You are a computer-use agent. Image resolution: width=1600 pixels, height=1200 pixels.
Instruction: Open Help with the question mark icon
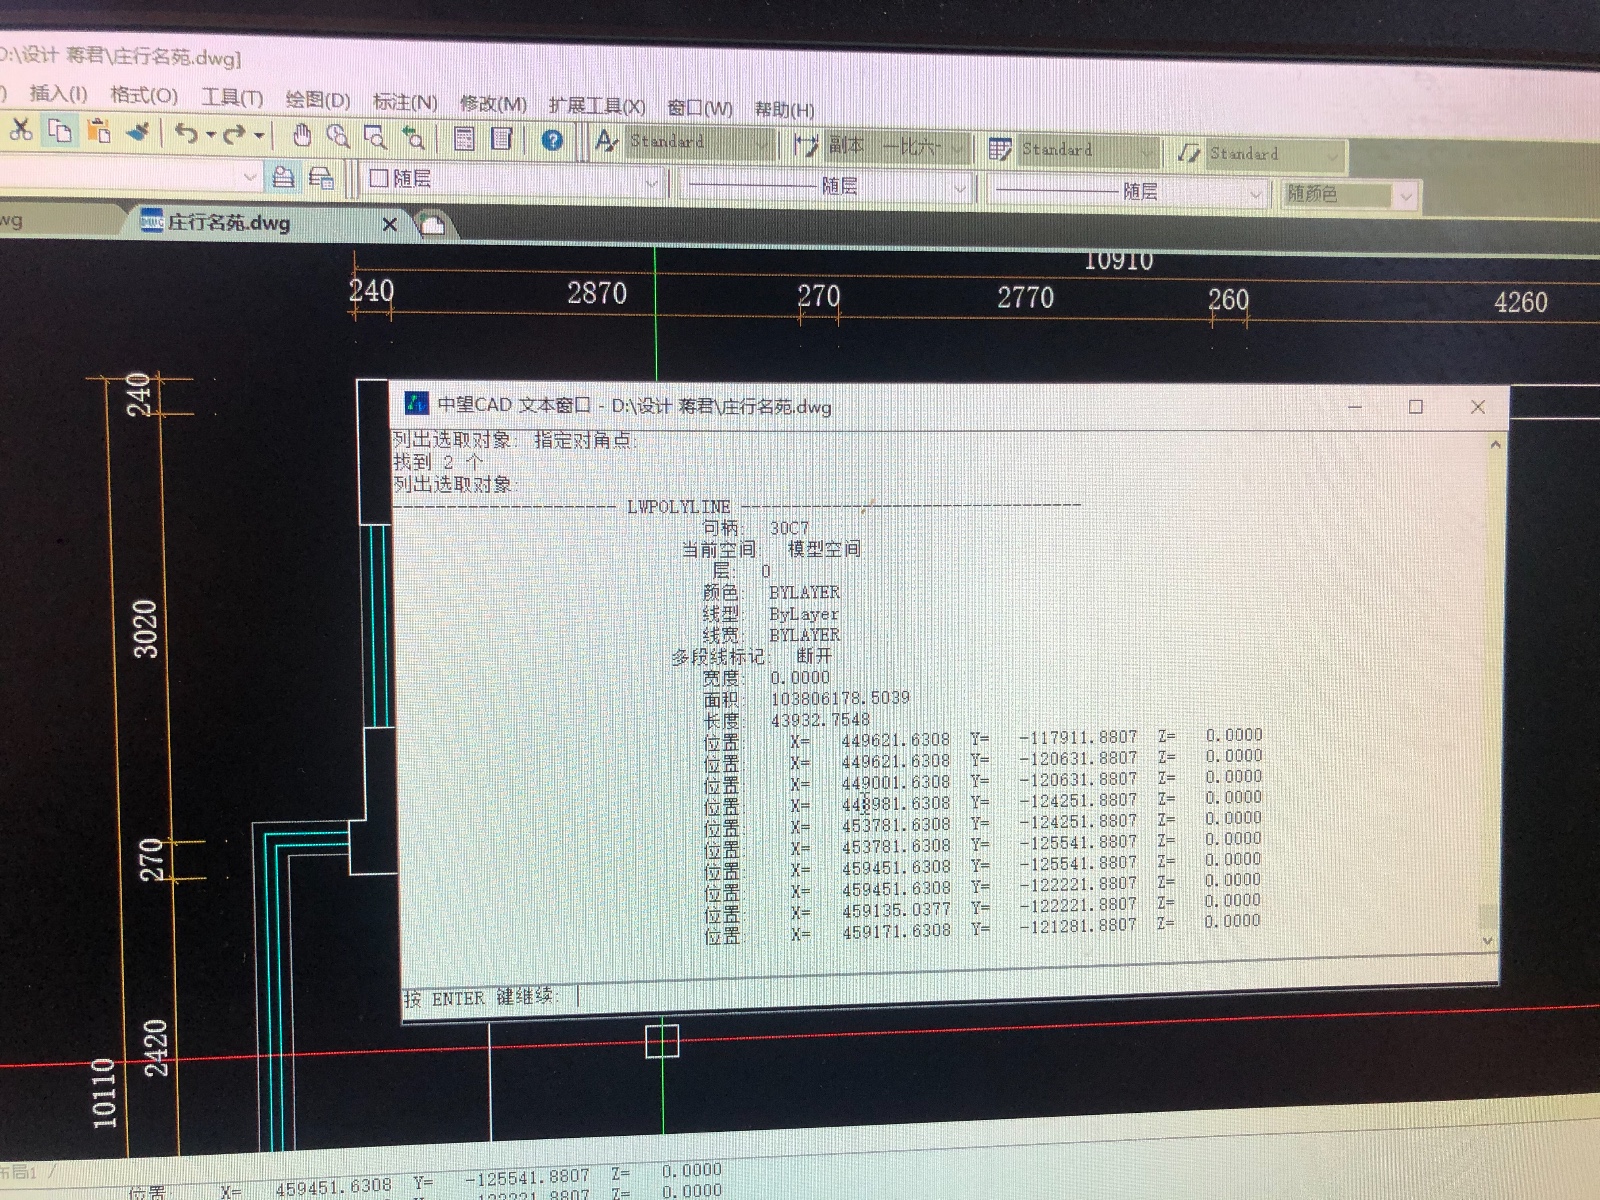click(x=552, y=140)
